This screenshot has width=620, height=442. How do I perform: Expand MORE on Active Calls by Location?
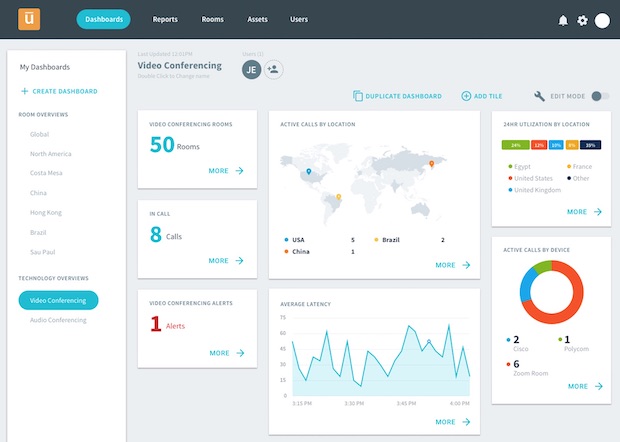(x=452, y=265)
